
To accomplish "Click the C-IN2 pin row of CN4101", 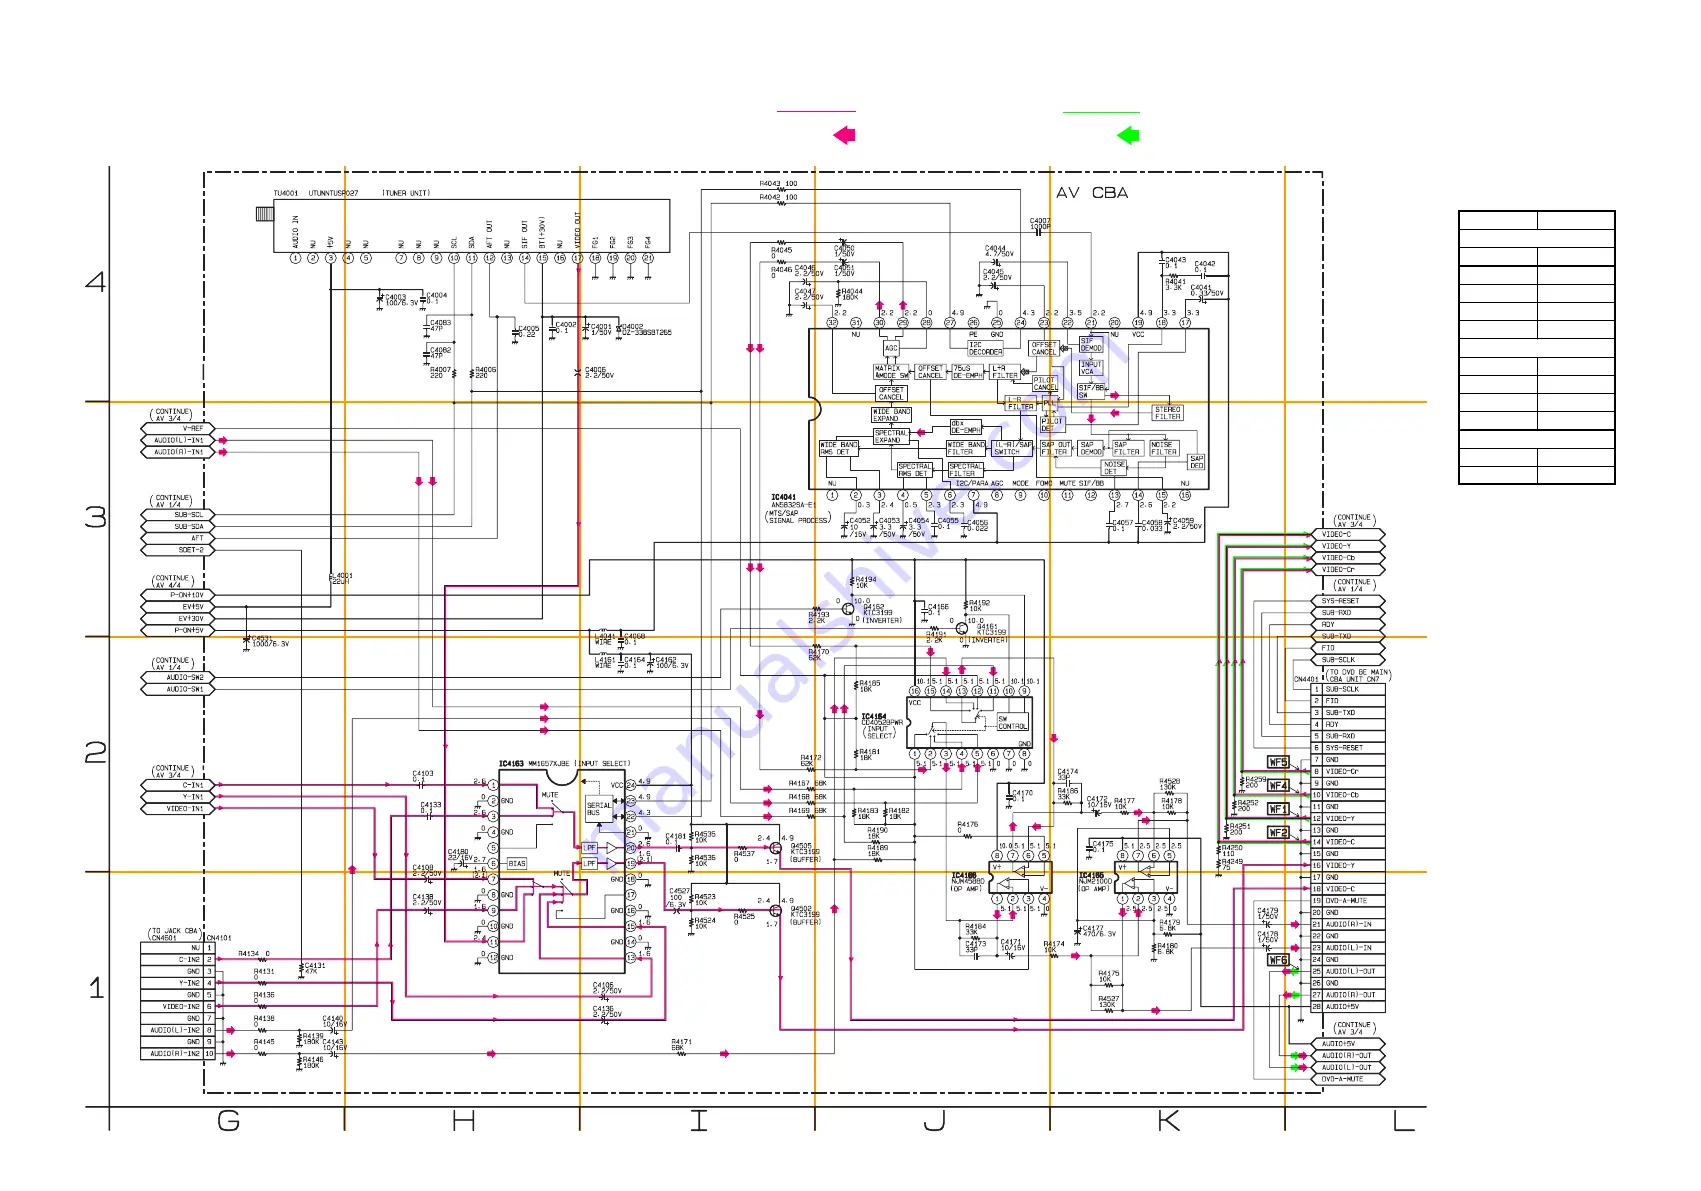I will pos(178,960).
